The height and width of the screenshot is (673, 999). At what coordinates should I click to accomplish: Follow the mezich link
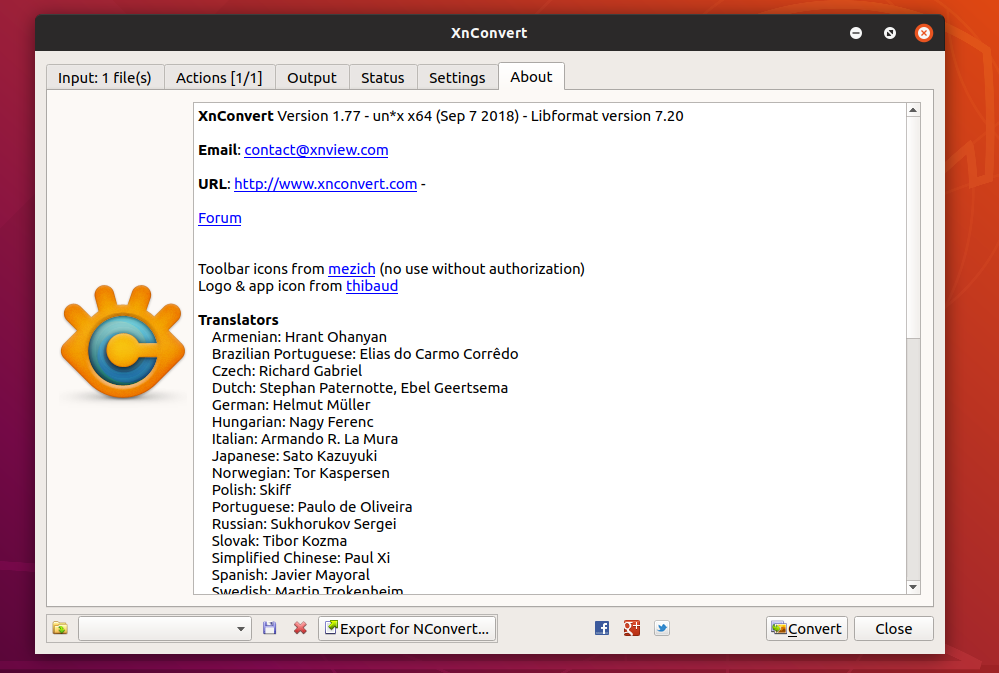[352, 269]
